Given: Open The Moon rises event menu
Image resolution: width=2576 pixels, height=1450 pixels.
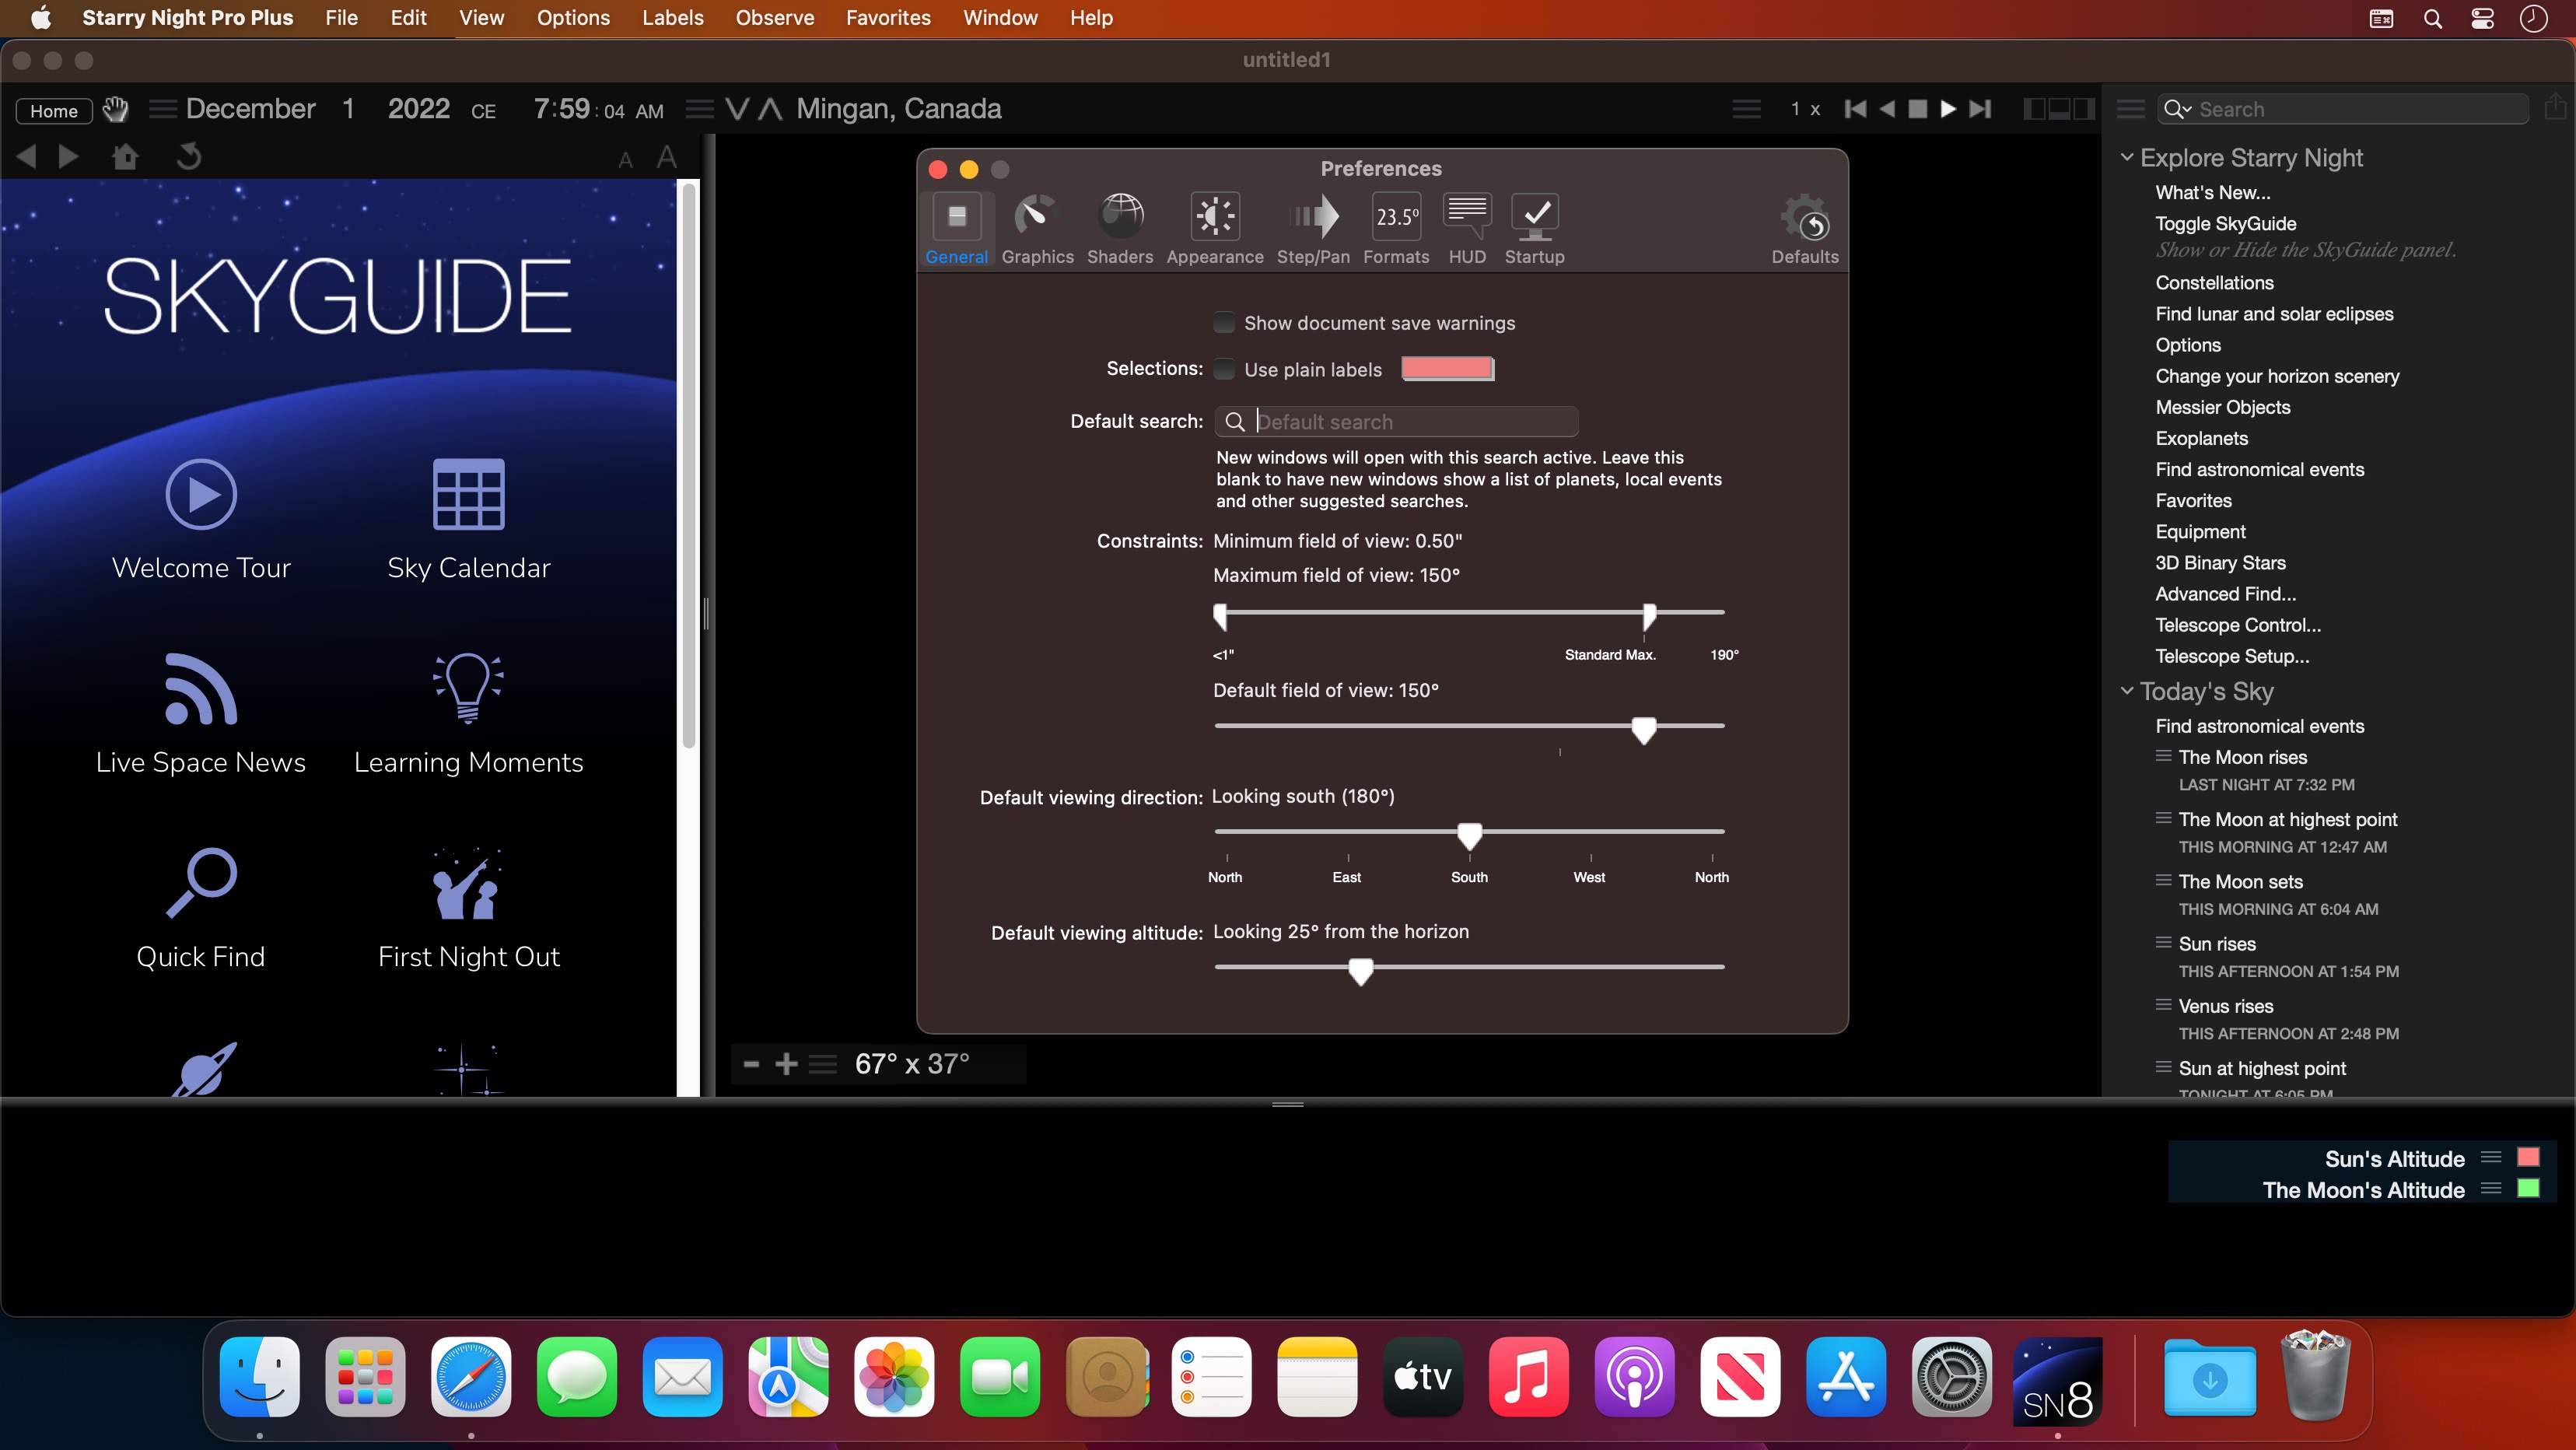Looking at the screenshot, I should pos(2163,756).
